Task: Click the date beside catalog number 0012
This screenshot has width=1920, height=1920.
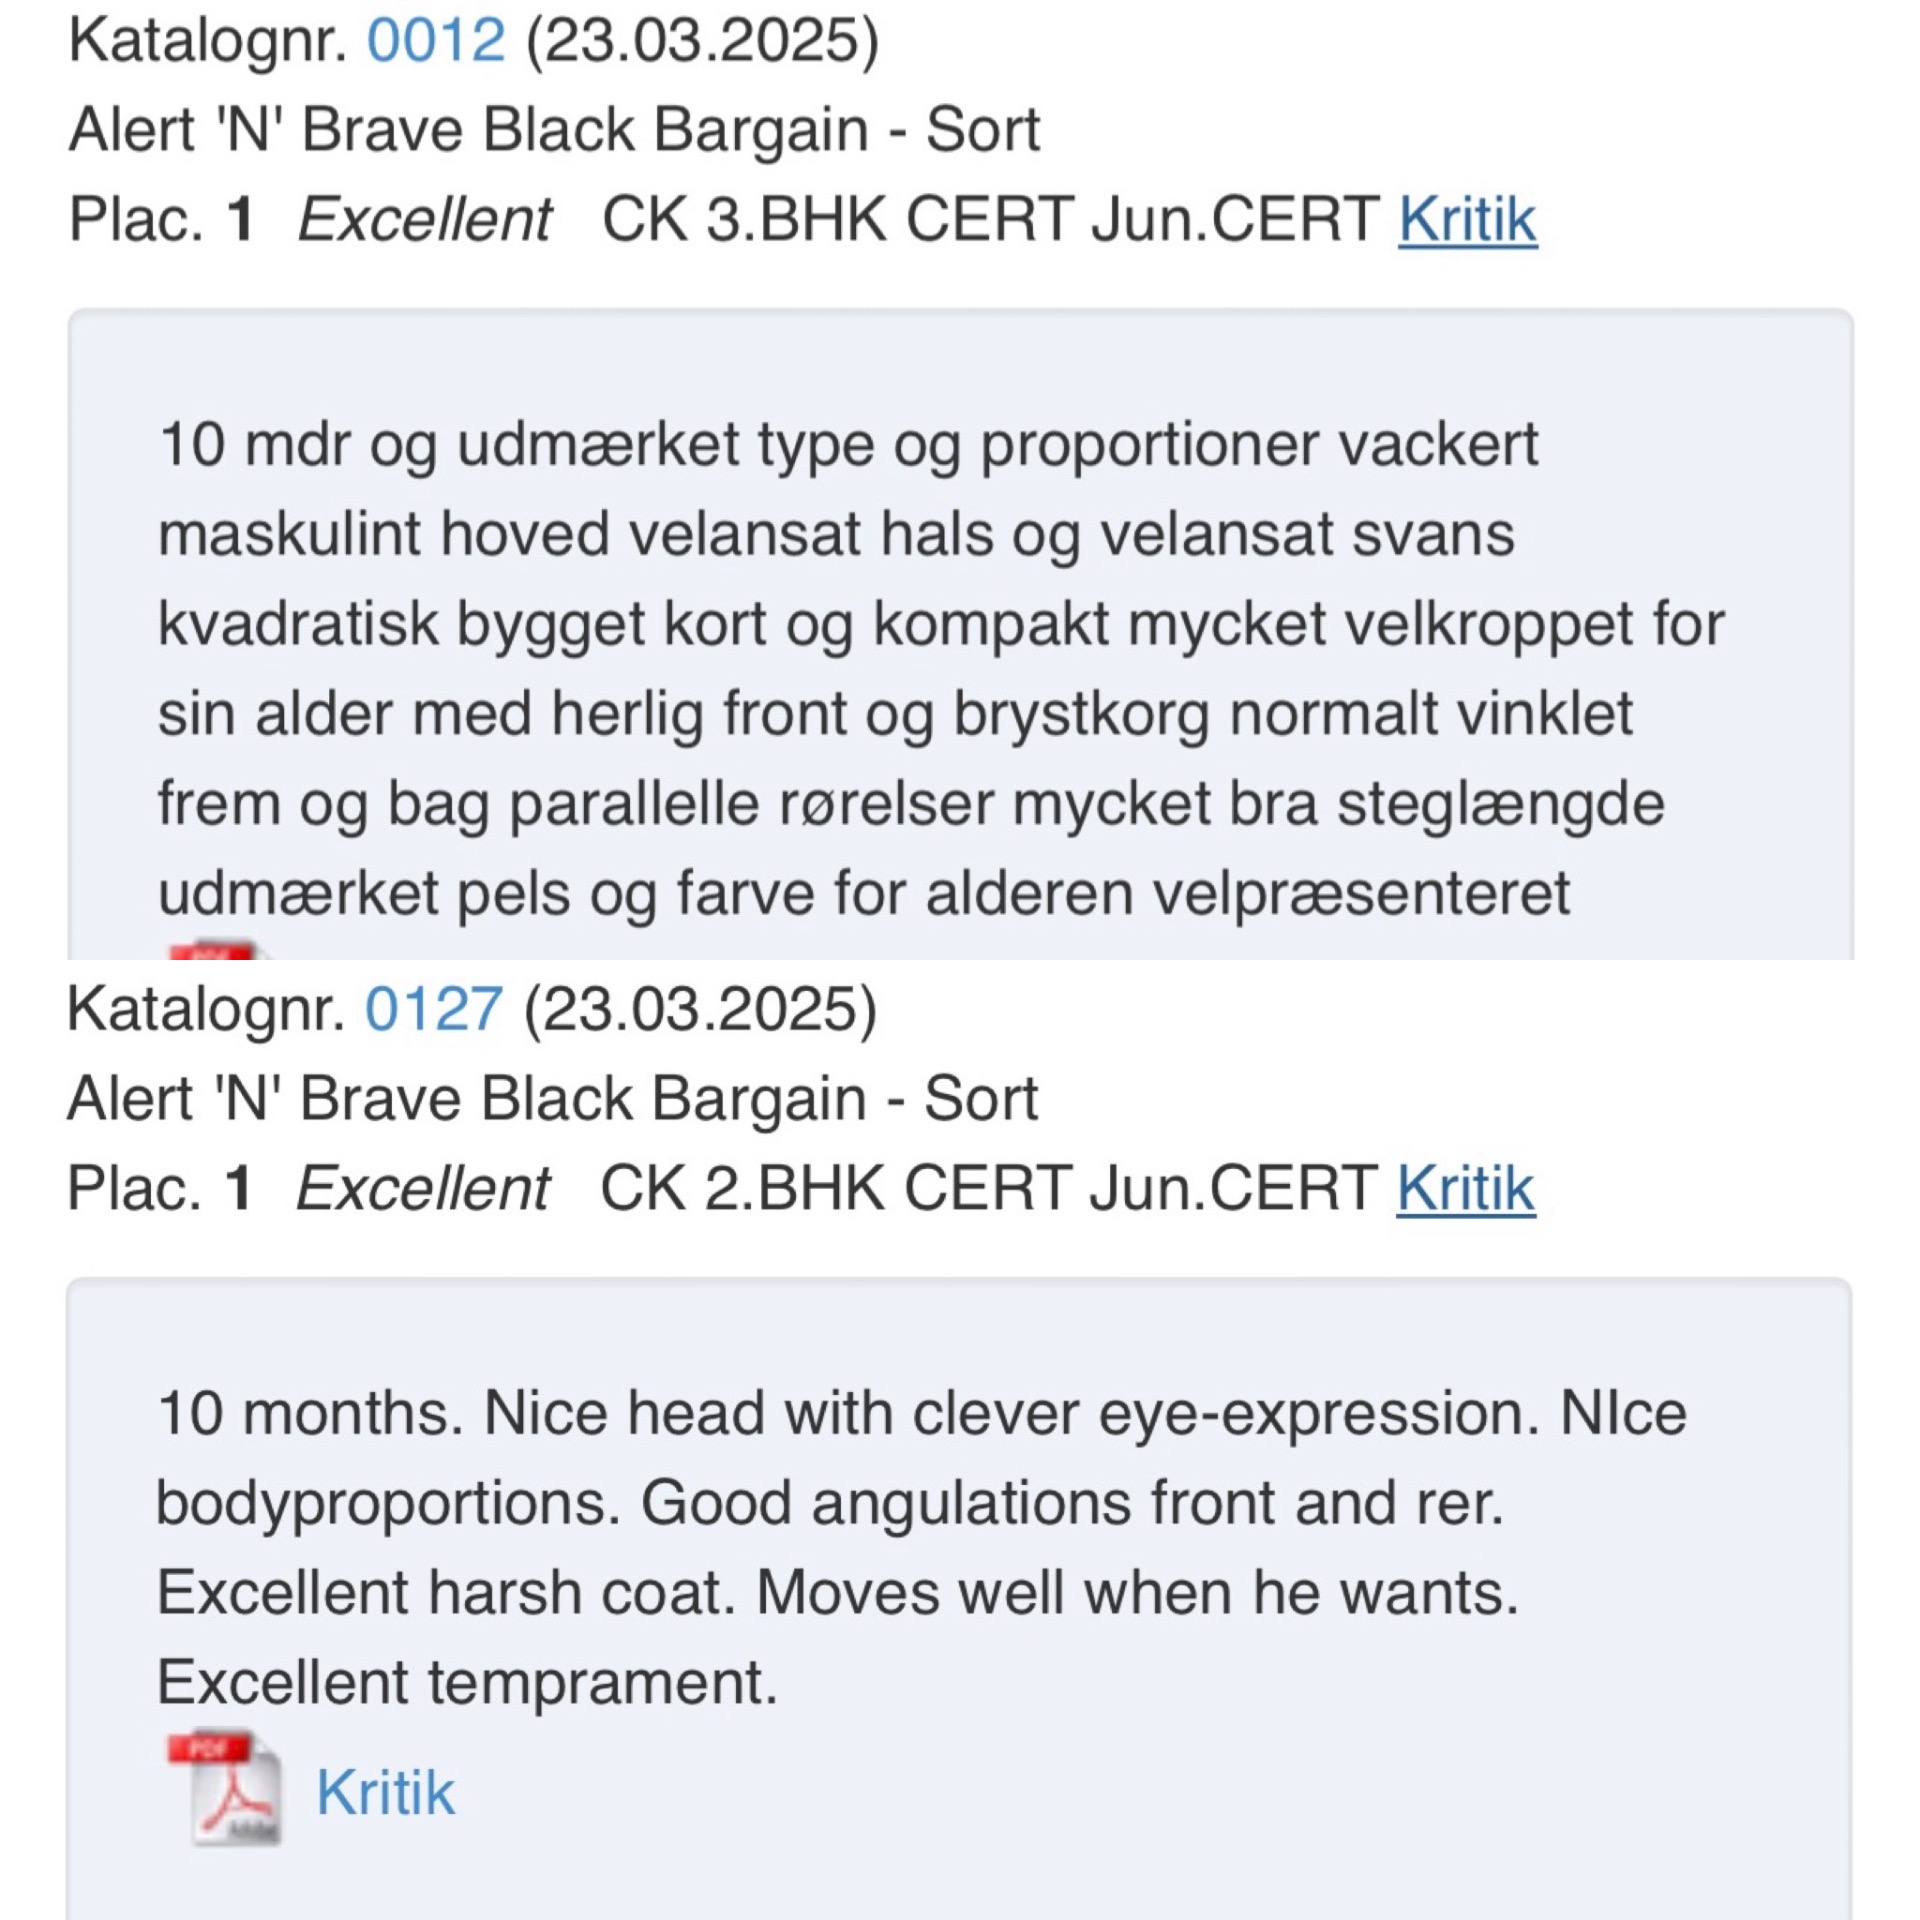Action: pos(702,41)
